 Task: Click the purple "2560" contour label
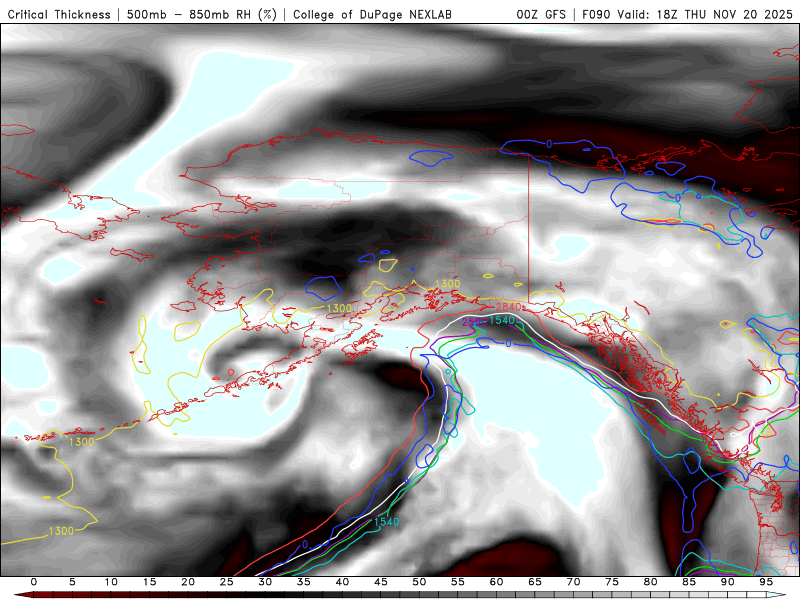pyautogui.click(x=474, y=322)
